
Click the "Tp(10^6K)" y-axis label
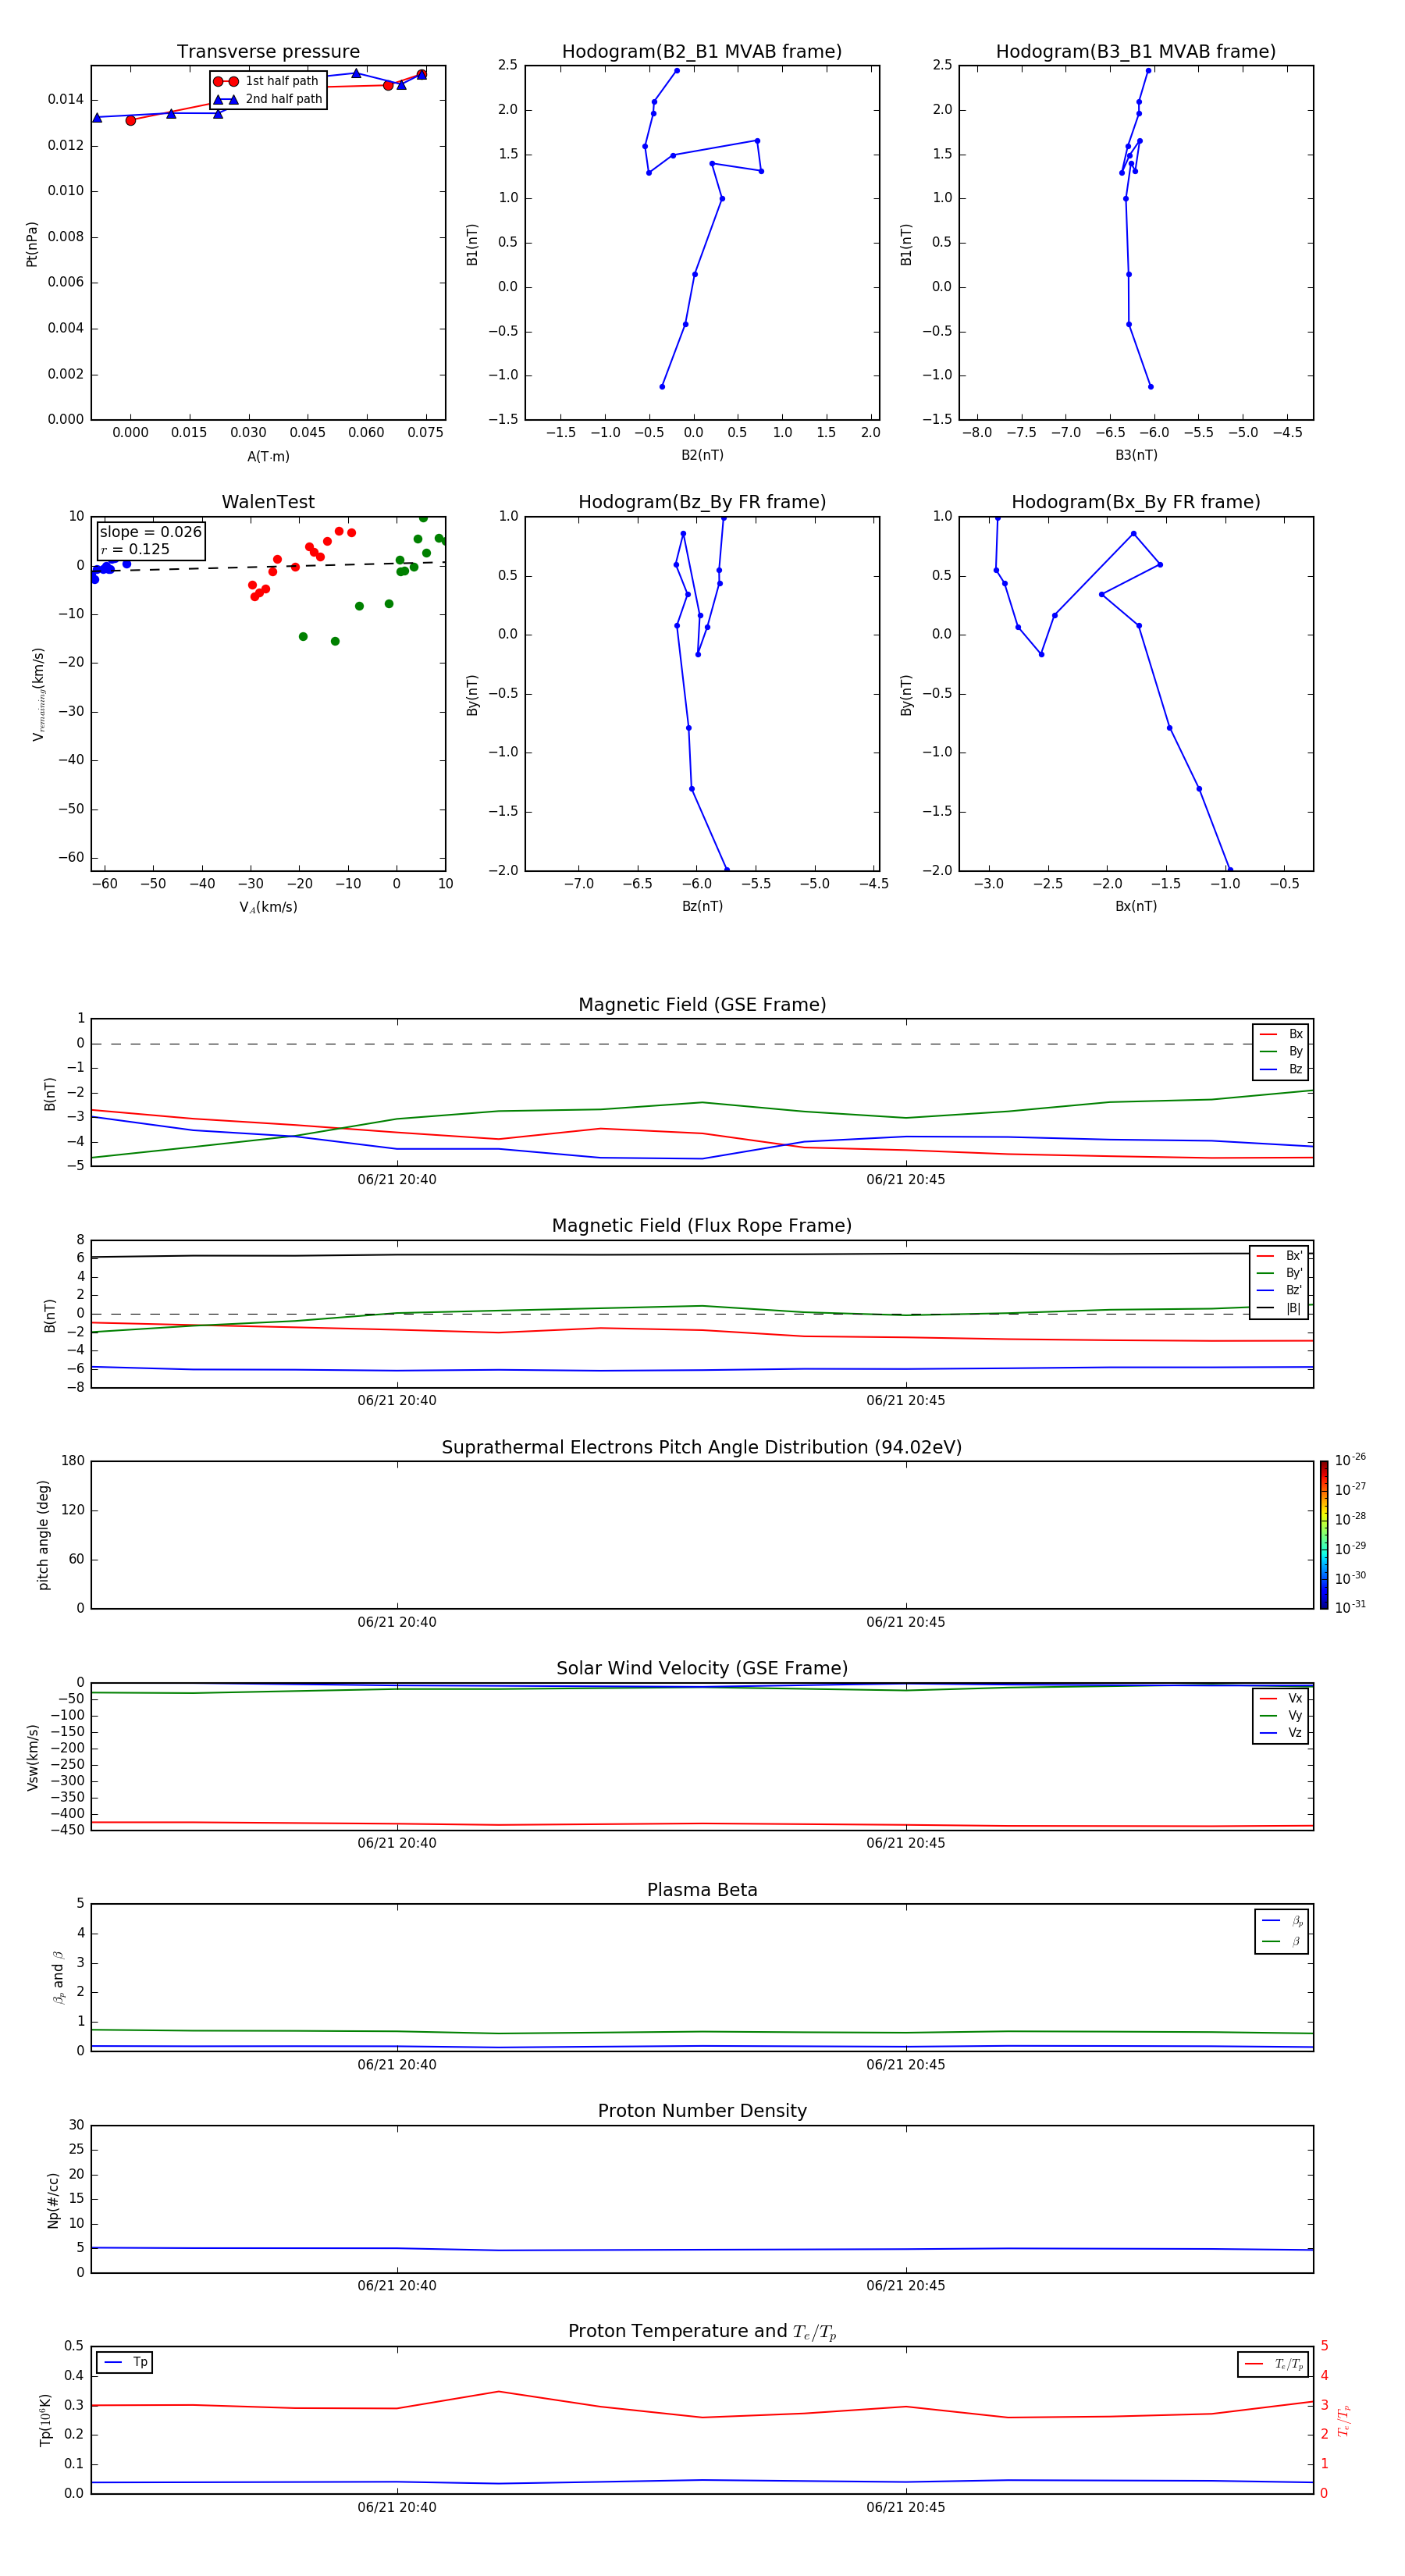click(x=44, y=2420)
